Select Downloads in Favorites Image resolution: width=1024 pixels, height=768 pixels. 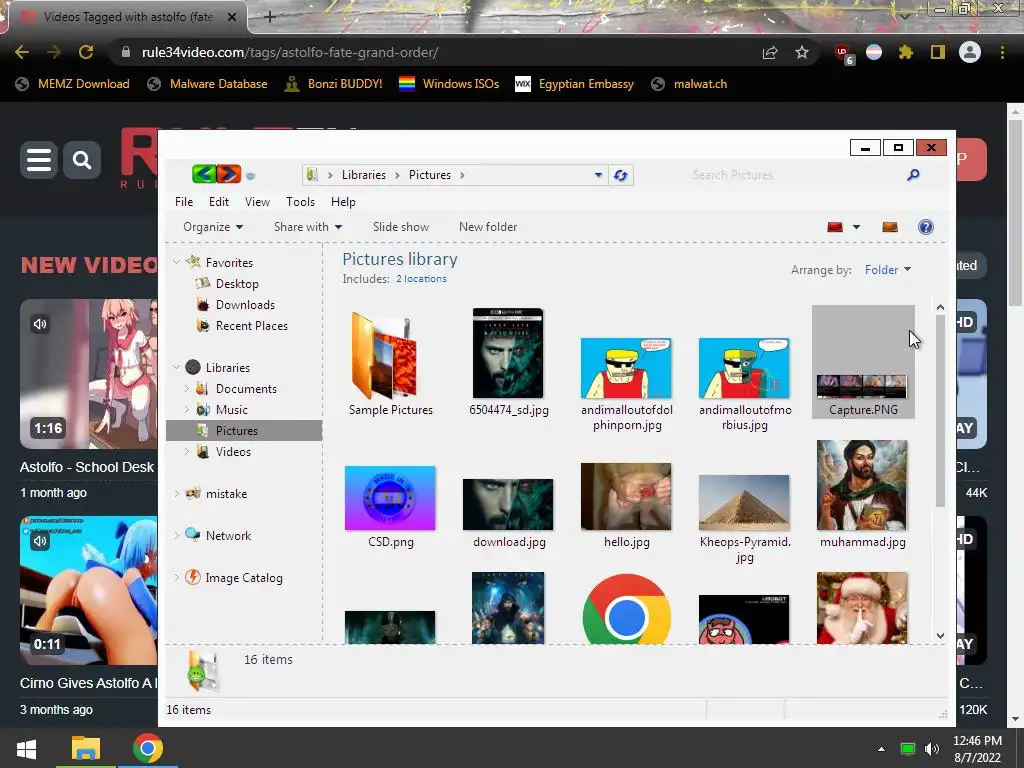pyautogui.click(x=235, y=304)
